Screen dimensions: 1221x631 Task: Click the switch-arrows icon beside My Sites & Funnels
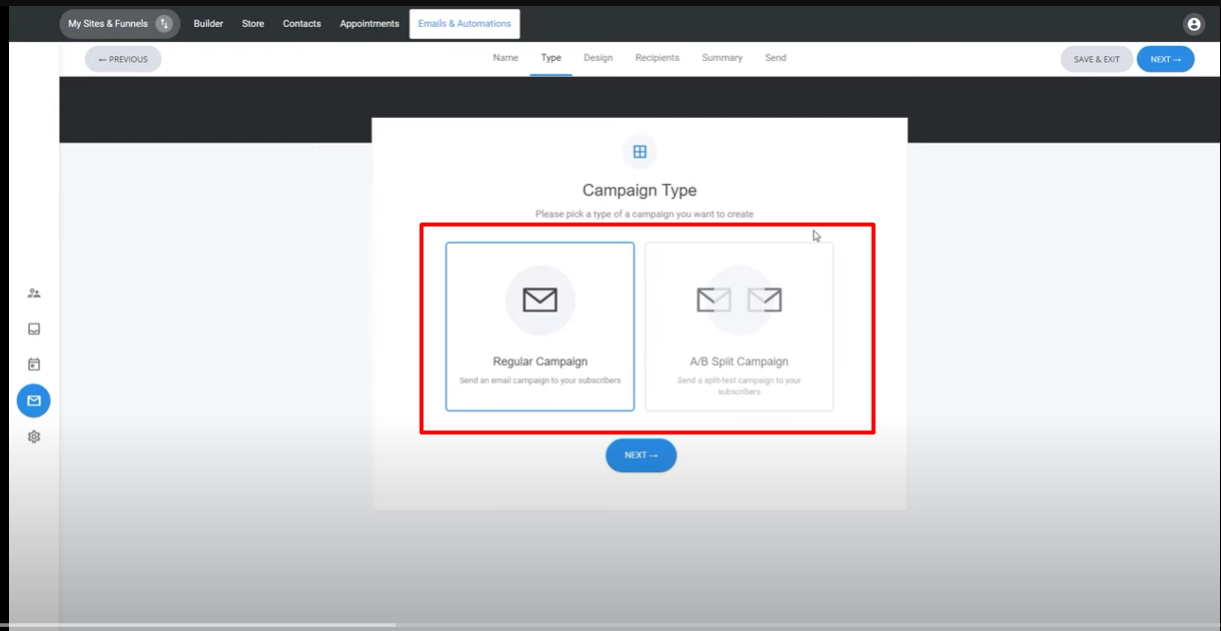[164, 24]
